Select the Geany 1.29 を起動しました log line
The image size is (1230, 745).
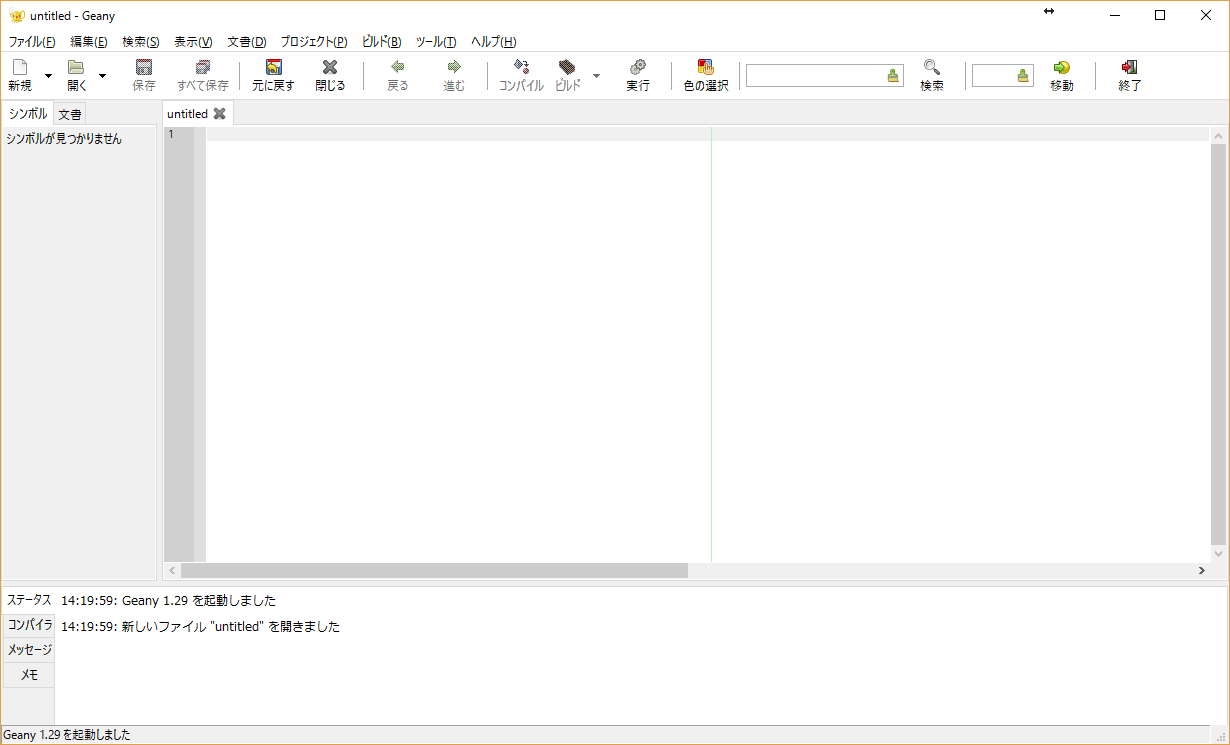coord(168,601)
